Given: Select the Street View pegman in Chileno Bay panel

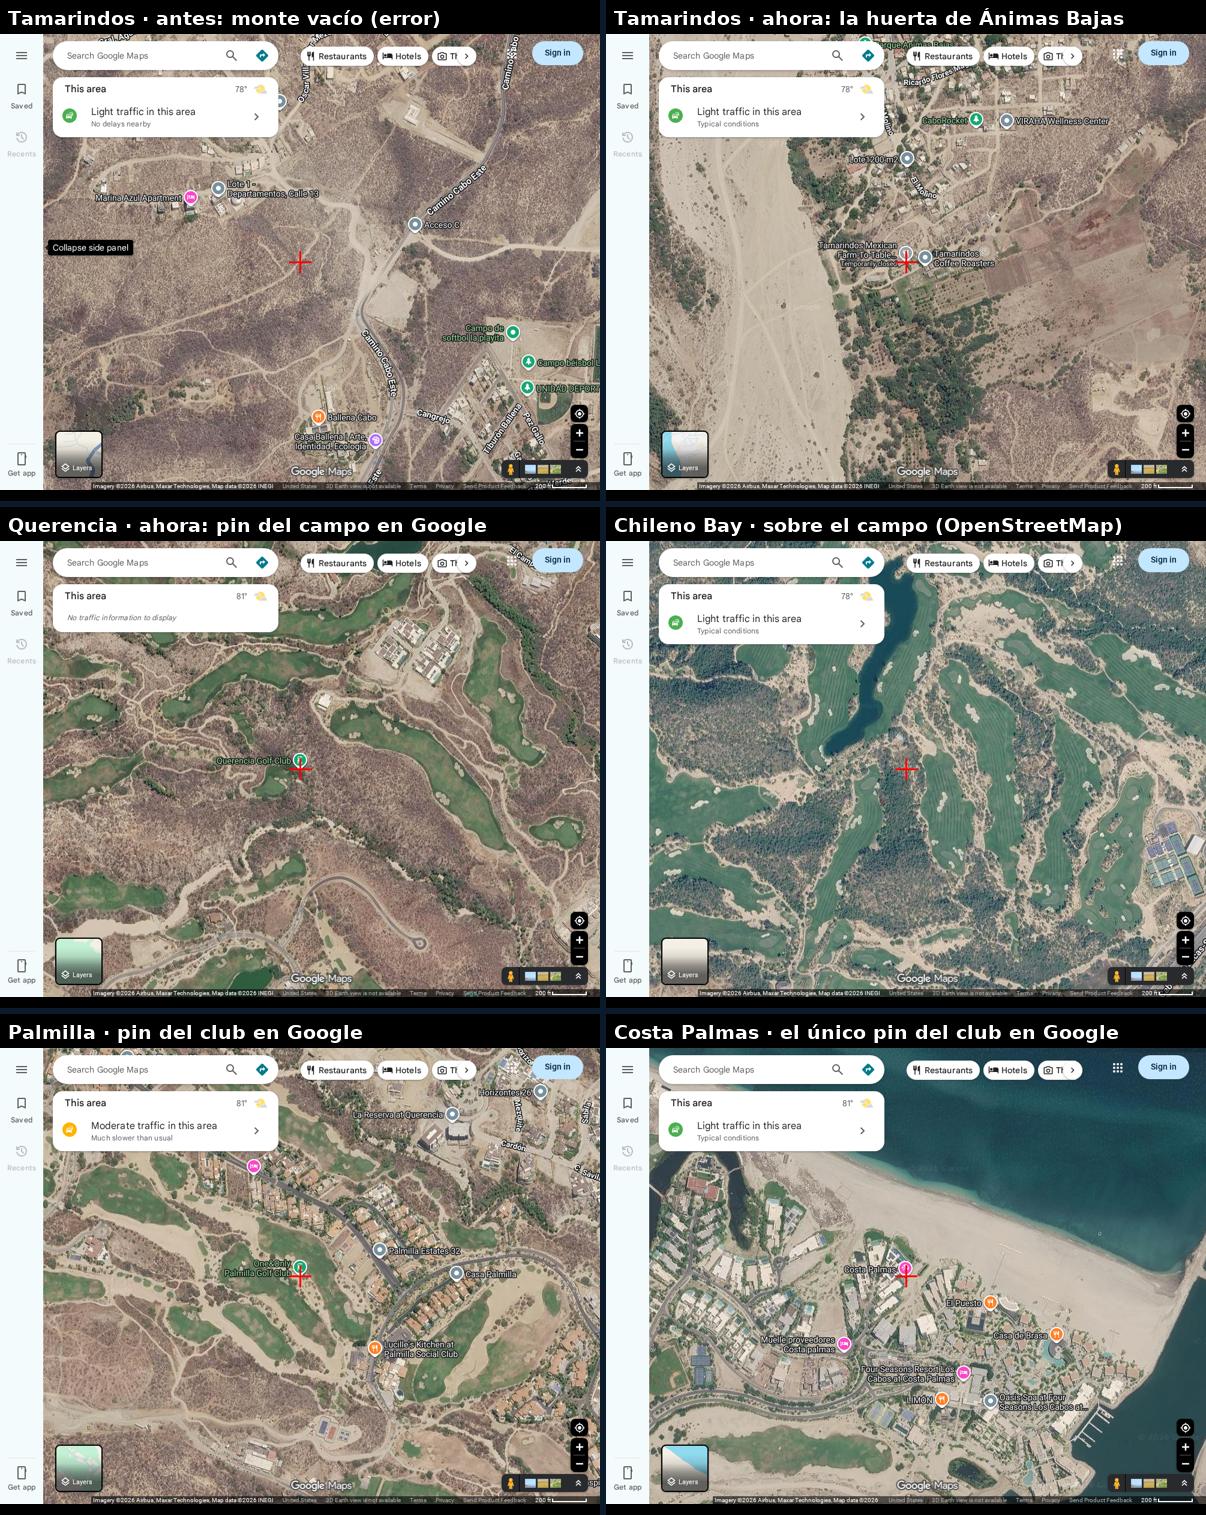Looking at the screenshot, I should point(1117,976).
